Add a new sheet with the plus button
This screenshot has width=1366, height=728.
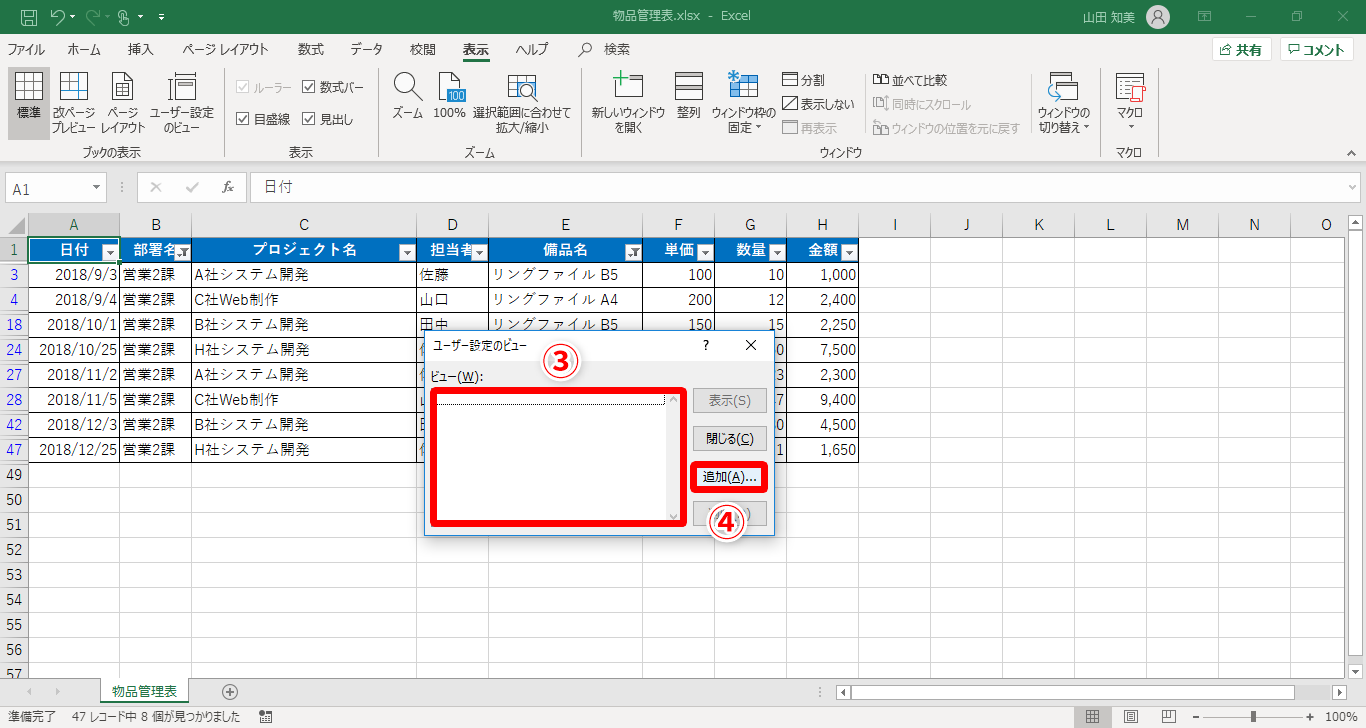pos(230,691)
